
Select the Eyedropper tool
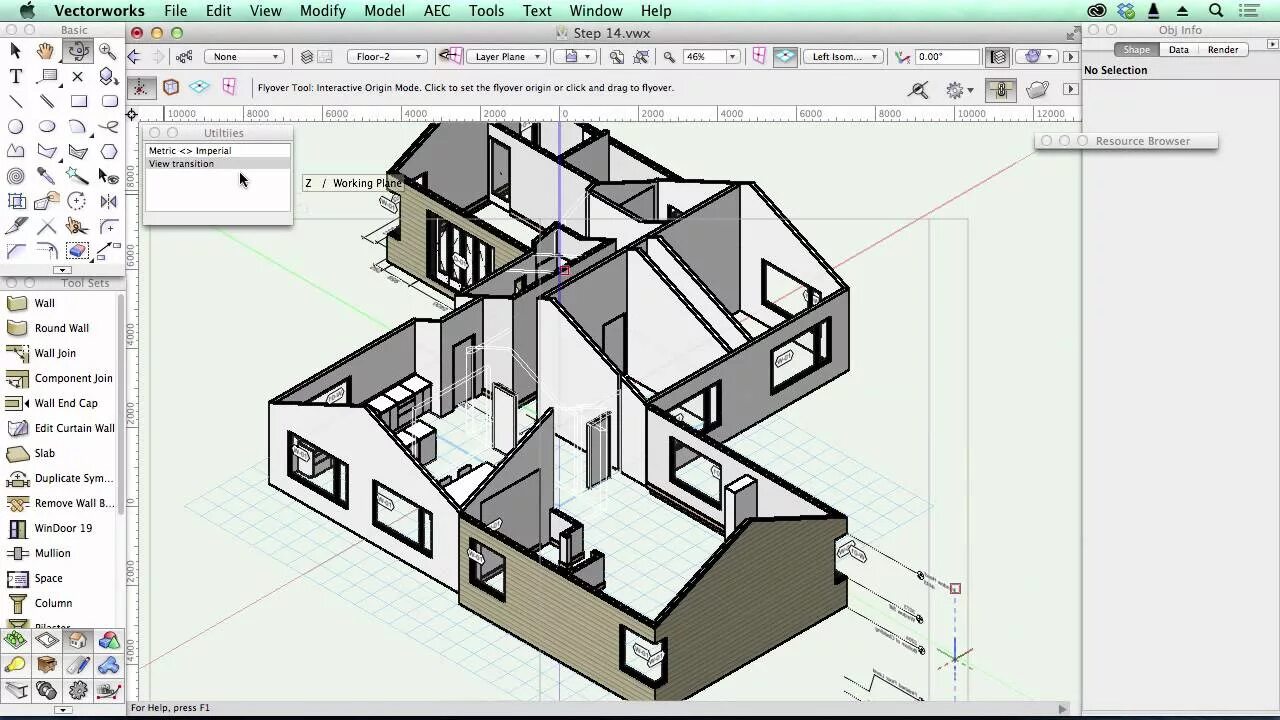(x=46, y=176)
